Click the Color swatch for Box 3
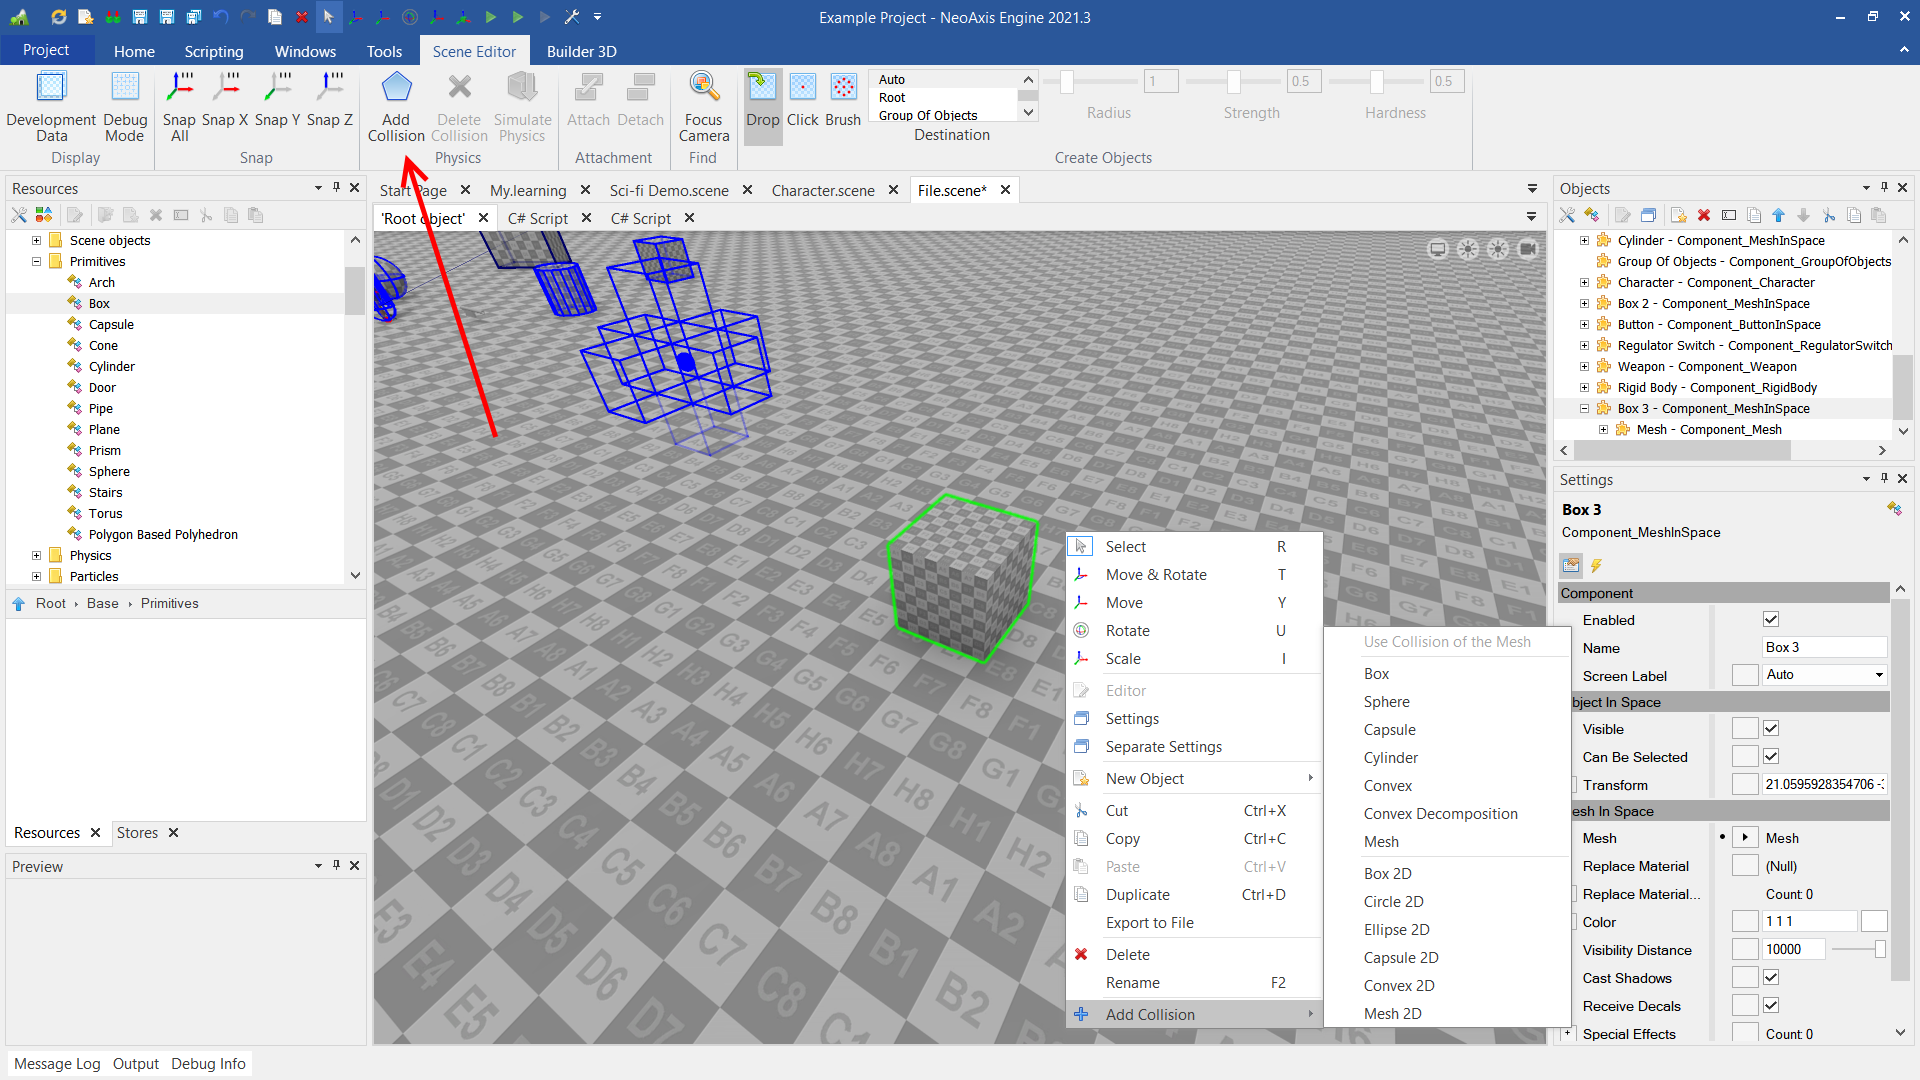The height and width of the screenshot is (1080, 1920). tap(1874, 922)
